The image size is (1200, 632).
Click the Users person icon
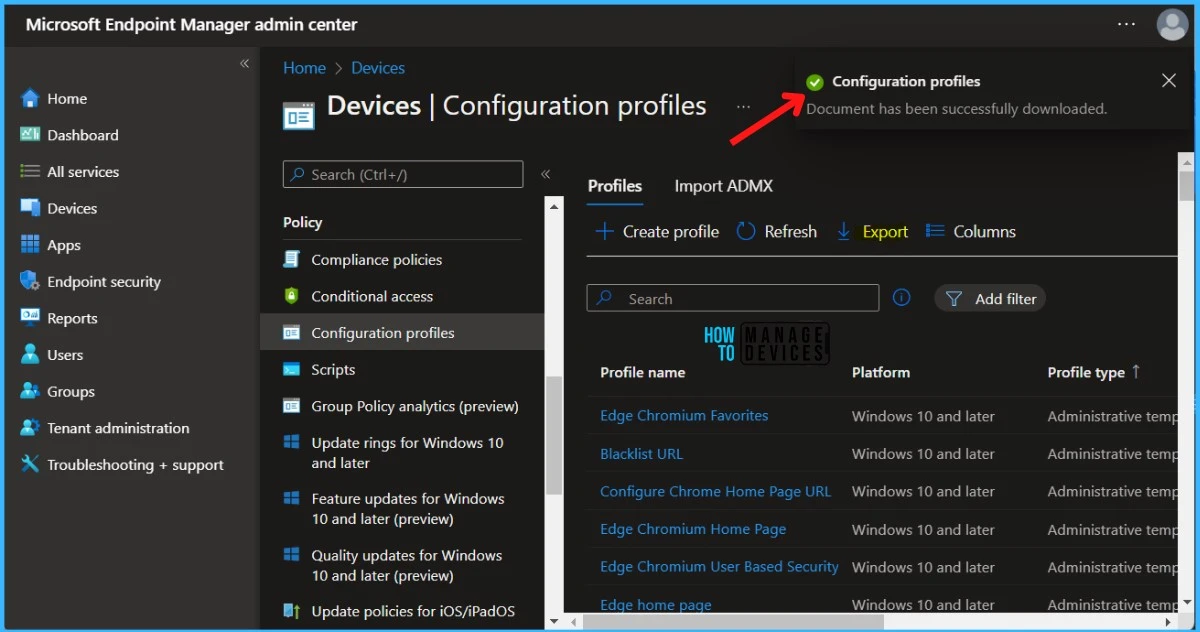(30, 355)
